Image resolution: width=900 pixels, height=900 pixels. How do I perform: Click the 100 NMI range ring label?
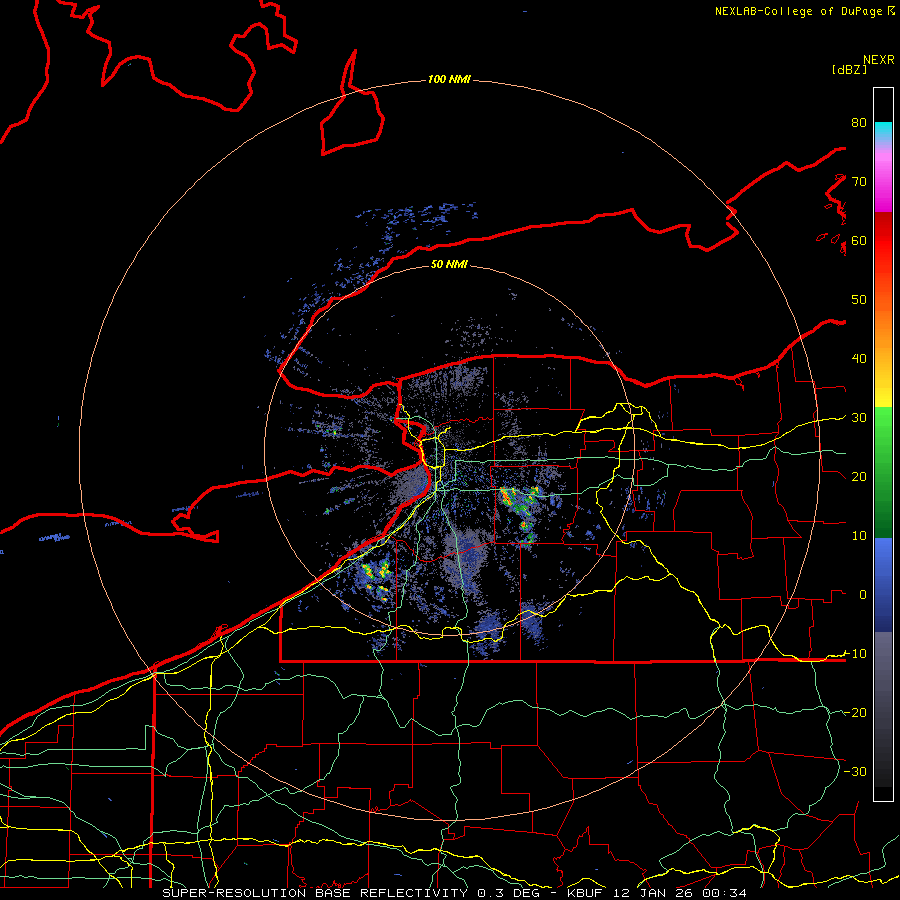pos(449,79)
